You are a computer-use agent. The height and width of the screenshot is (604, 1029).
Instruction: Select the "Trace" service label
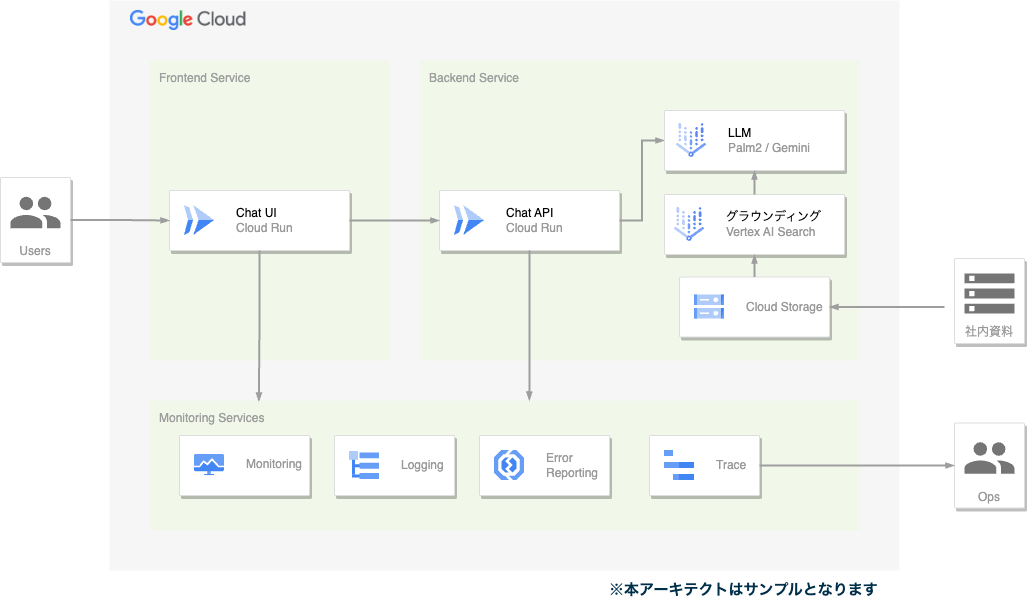tap(731, 465)
